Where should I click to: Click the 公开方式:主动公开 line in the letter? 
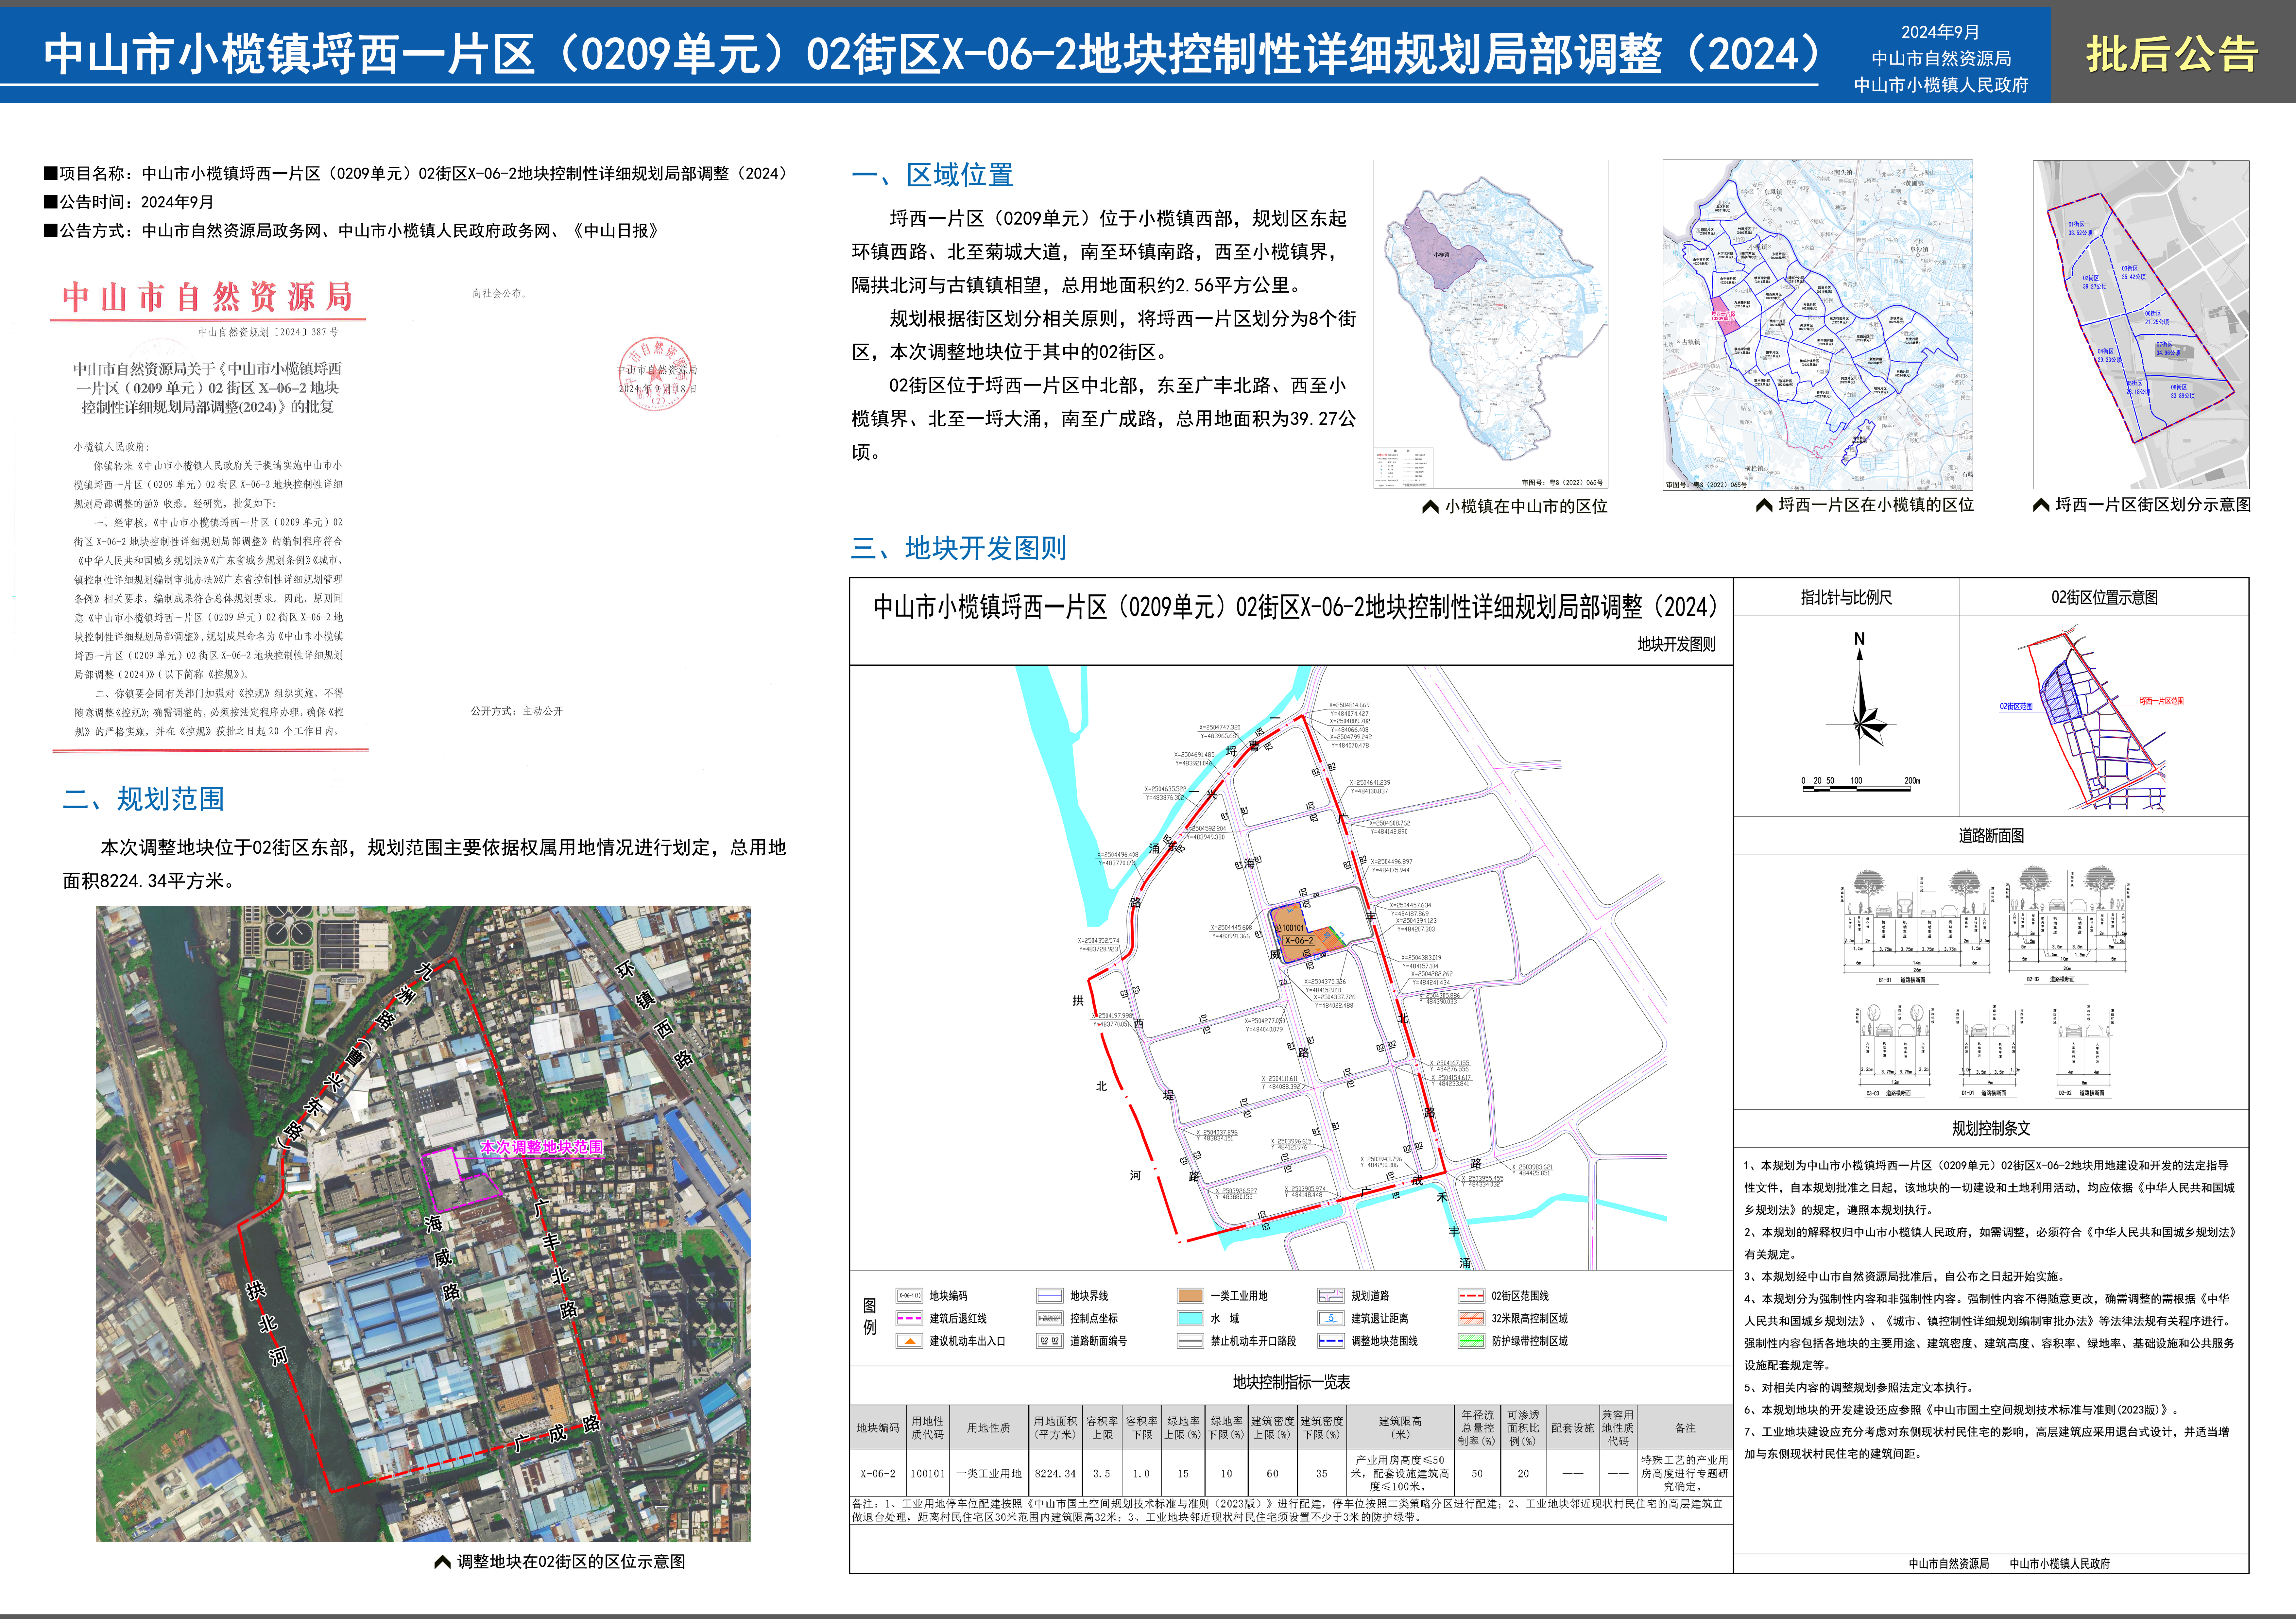click(517, 711)
